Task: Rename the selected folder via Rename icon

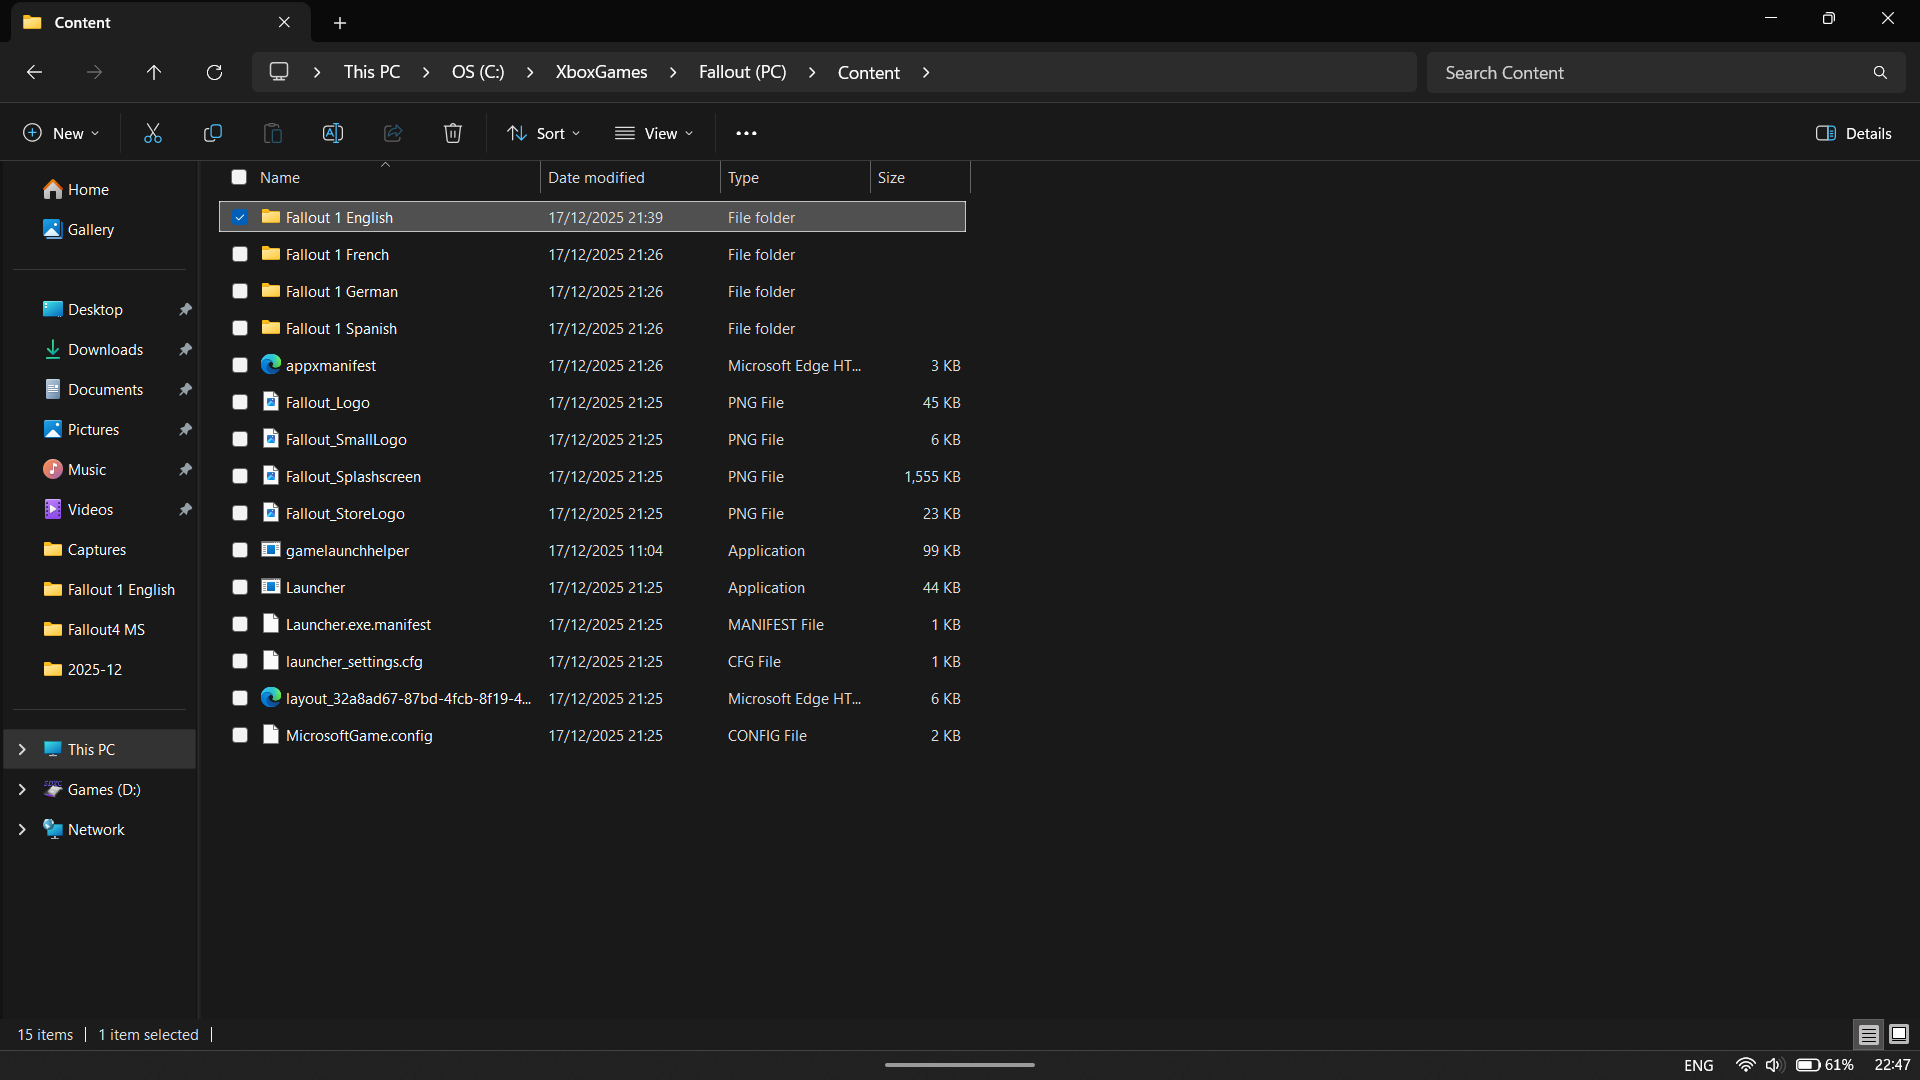Action: tap(332, 132)
